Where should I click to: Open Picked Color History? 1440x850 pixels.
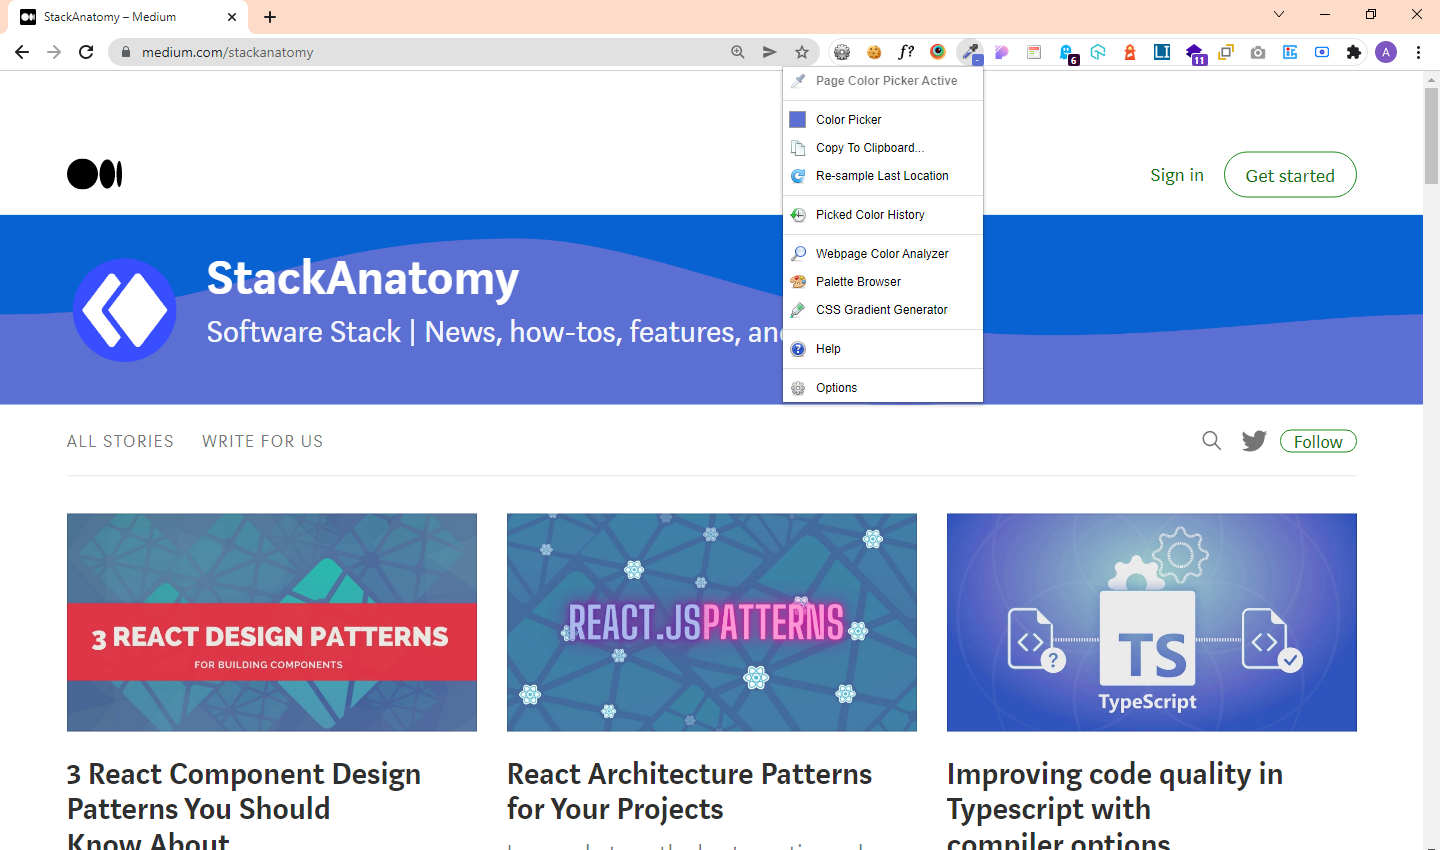(x=883, y=215)
